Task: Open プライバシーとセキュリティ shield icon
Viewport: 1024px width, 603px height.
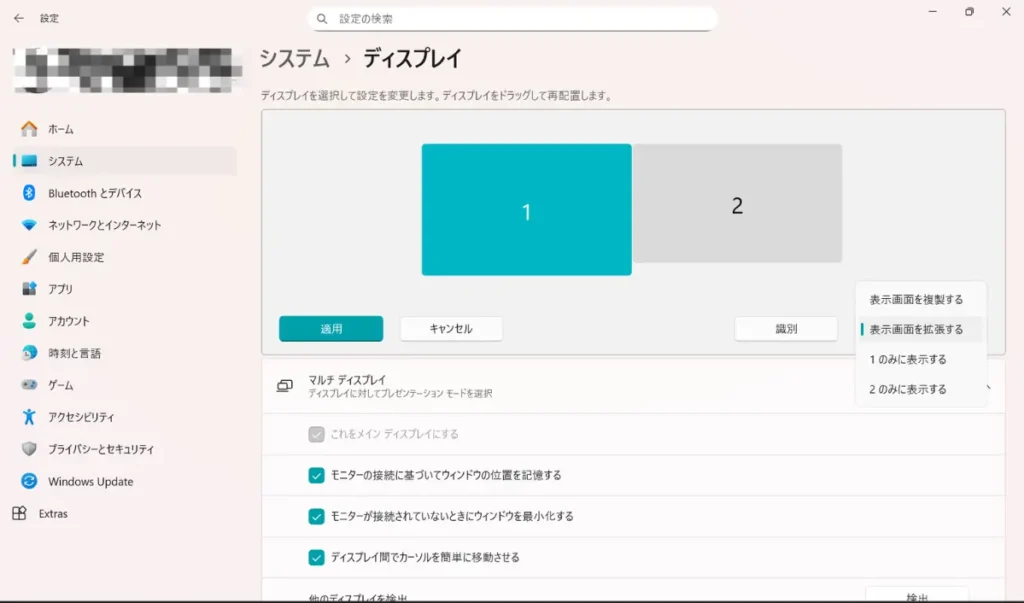Action: pyautogui.click(x=29, y=449)
